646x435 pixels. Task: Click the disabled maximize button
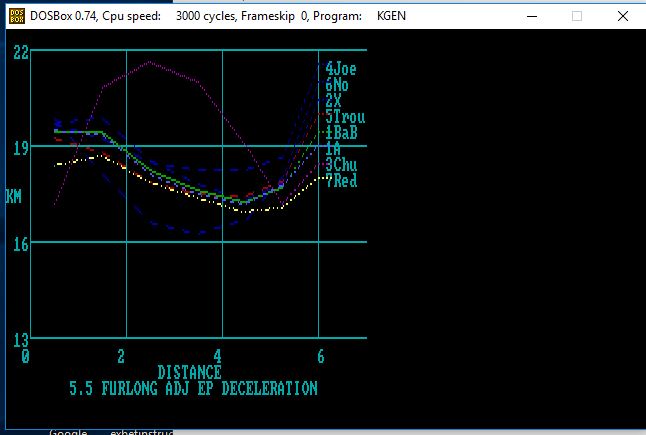pos(577,16)
